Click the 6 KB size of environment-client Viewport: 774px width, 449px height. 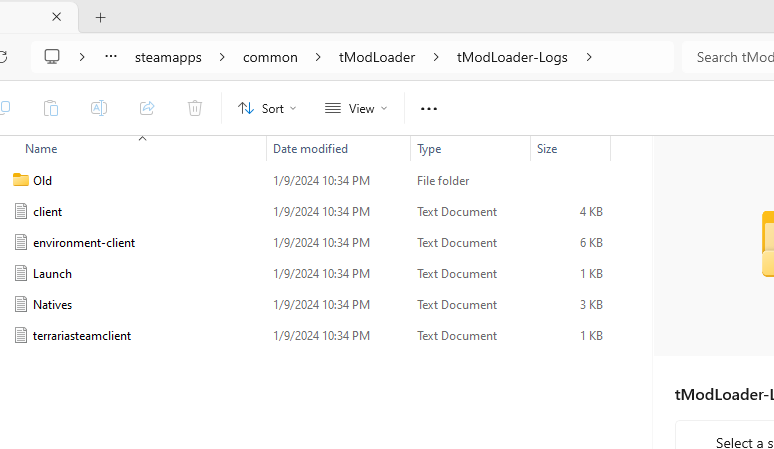pyautogui.click(x=591, y=243)
